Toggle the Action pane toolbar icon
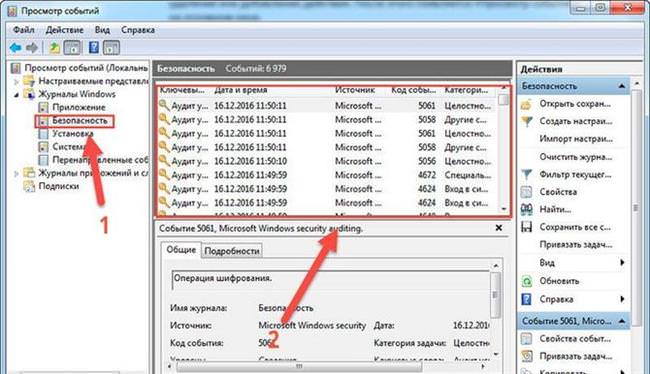This screenshot has width=650, height=374. 111,48
